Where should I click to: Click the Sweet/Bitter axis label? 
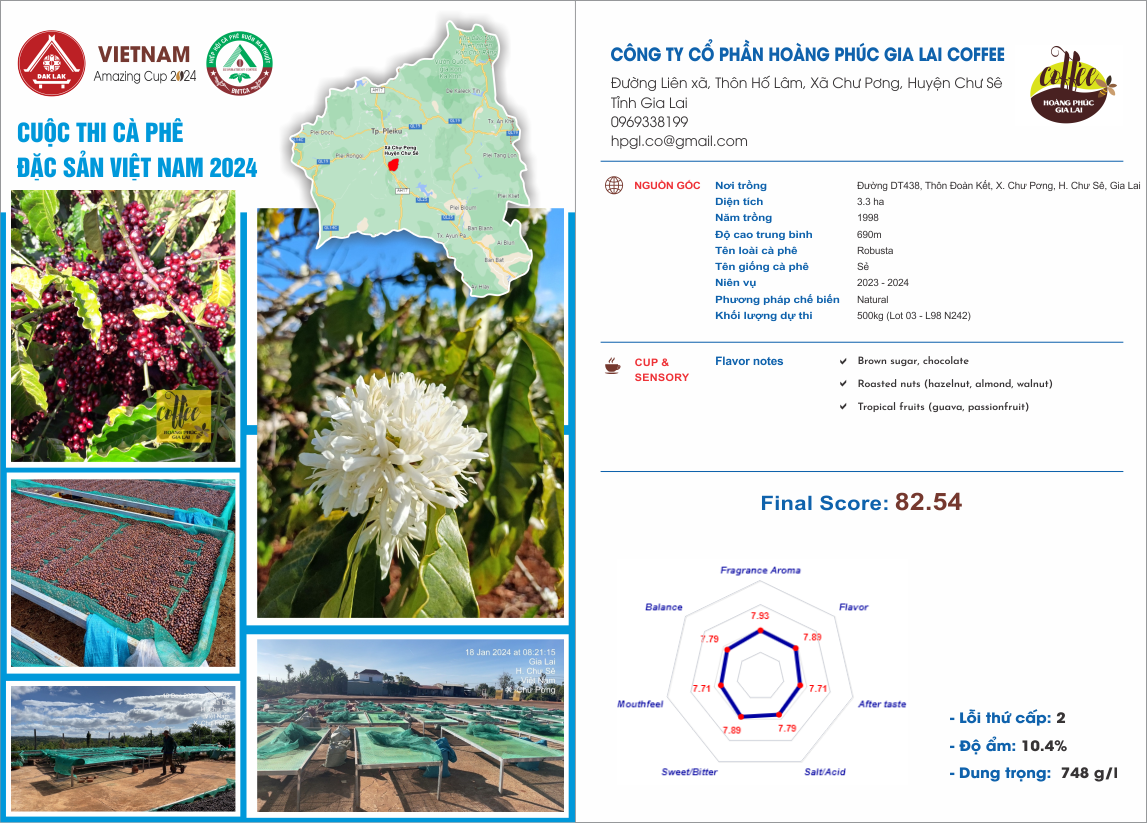689,772
